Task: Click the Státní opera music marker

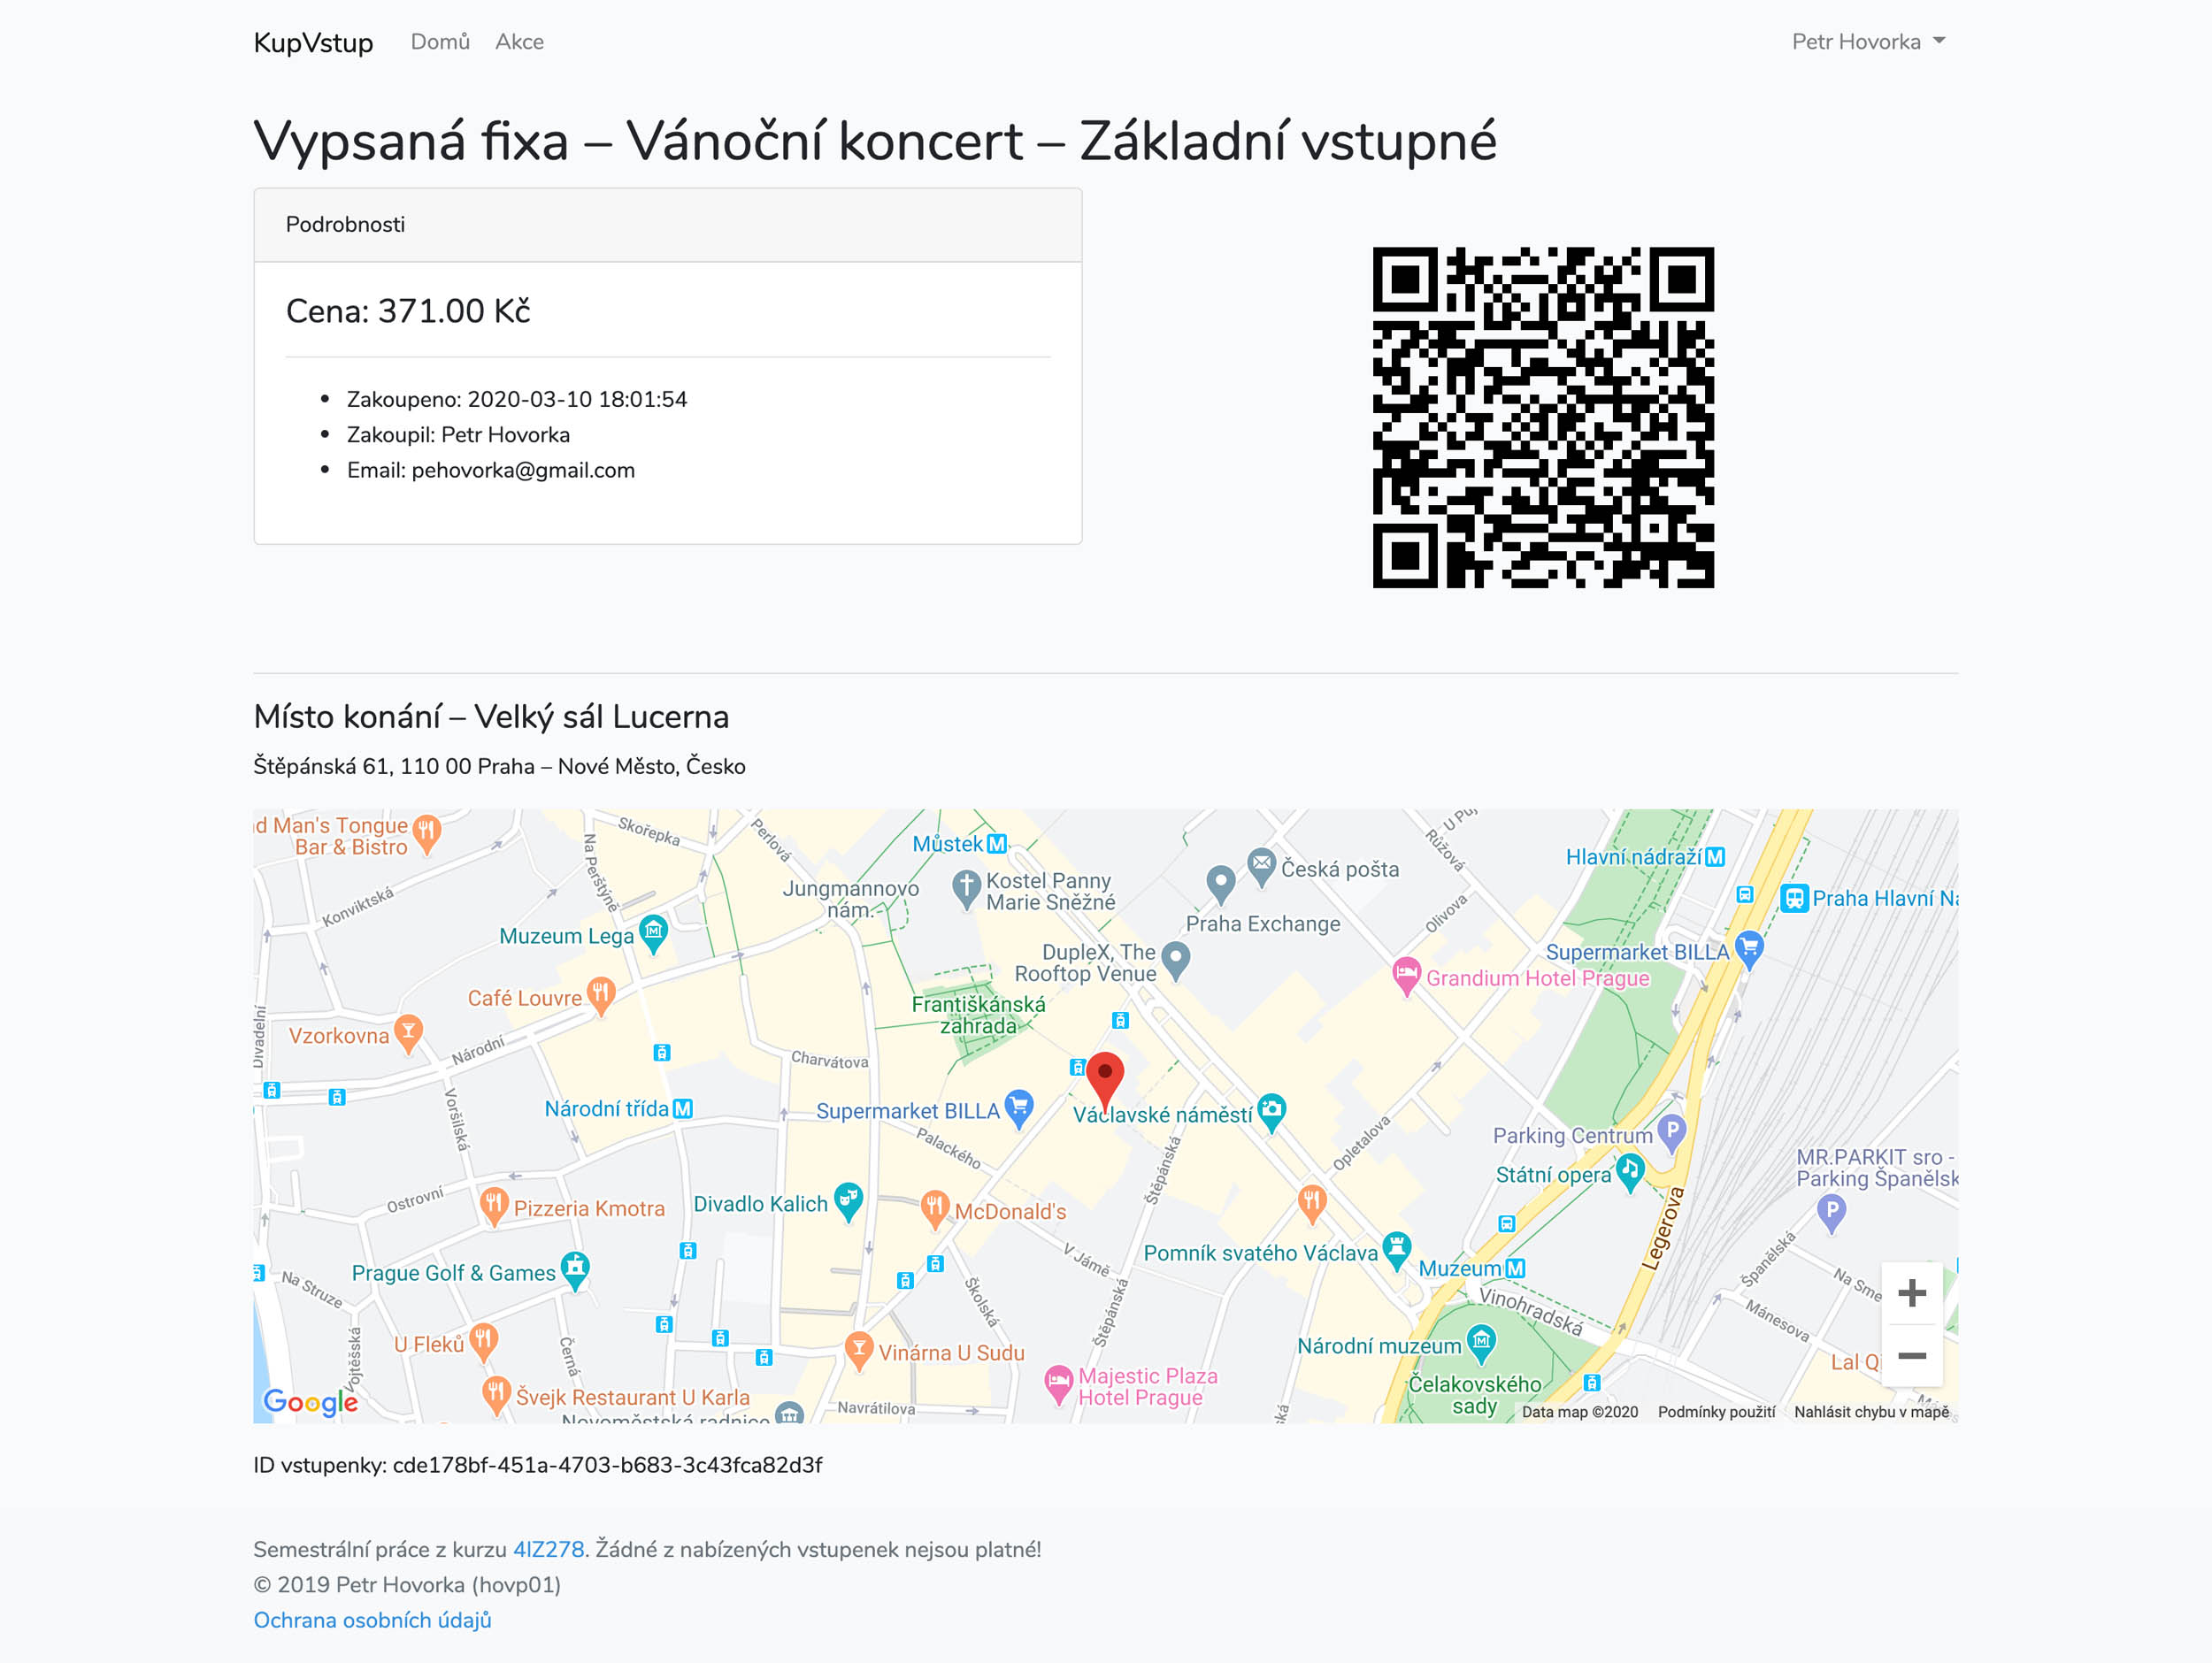Action: tap(1630, 1171)
